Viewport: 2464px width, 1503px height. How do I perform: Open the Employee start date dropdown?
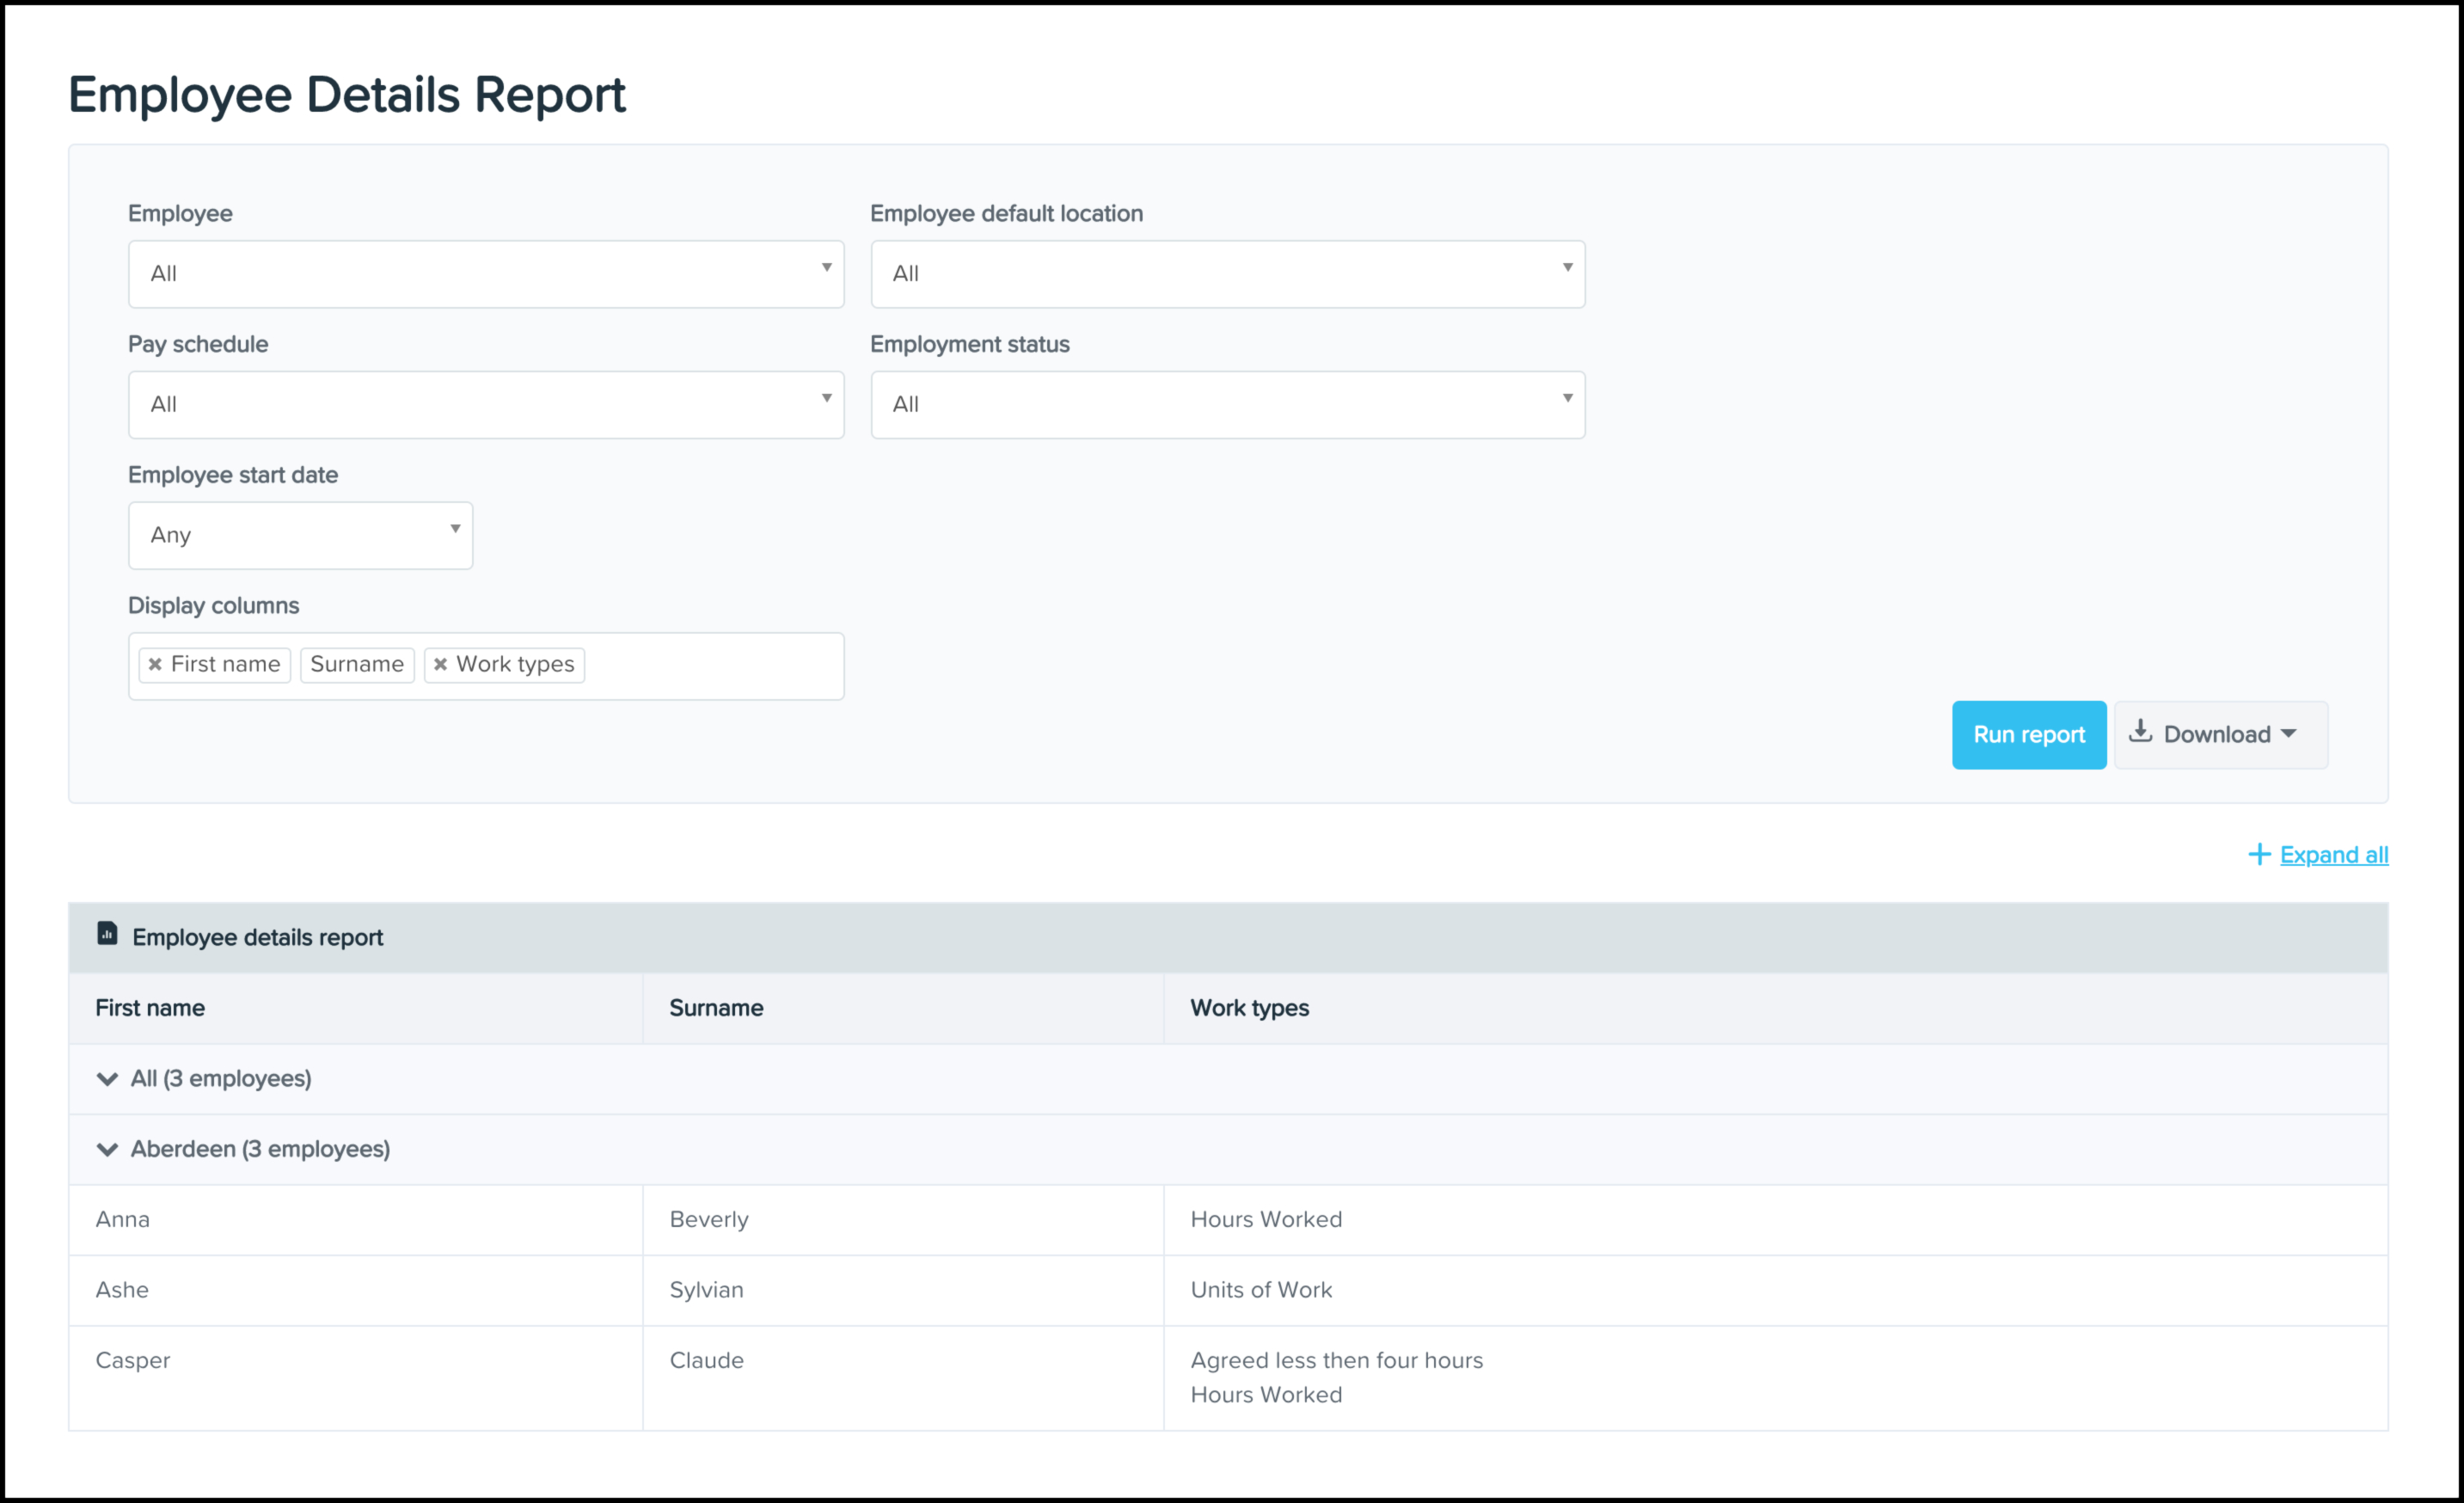click(x=300, y=535)
